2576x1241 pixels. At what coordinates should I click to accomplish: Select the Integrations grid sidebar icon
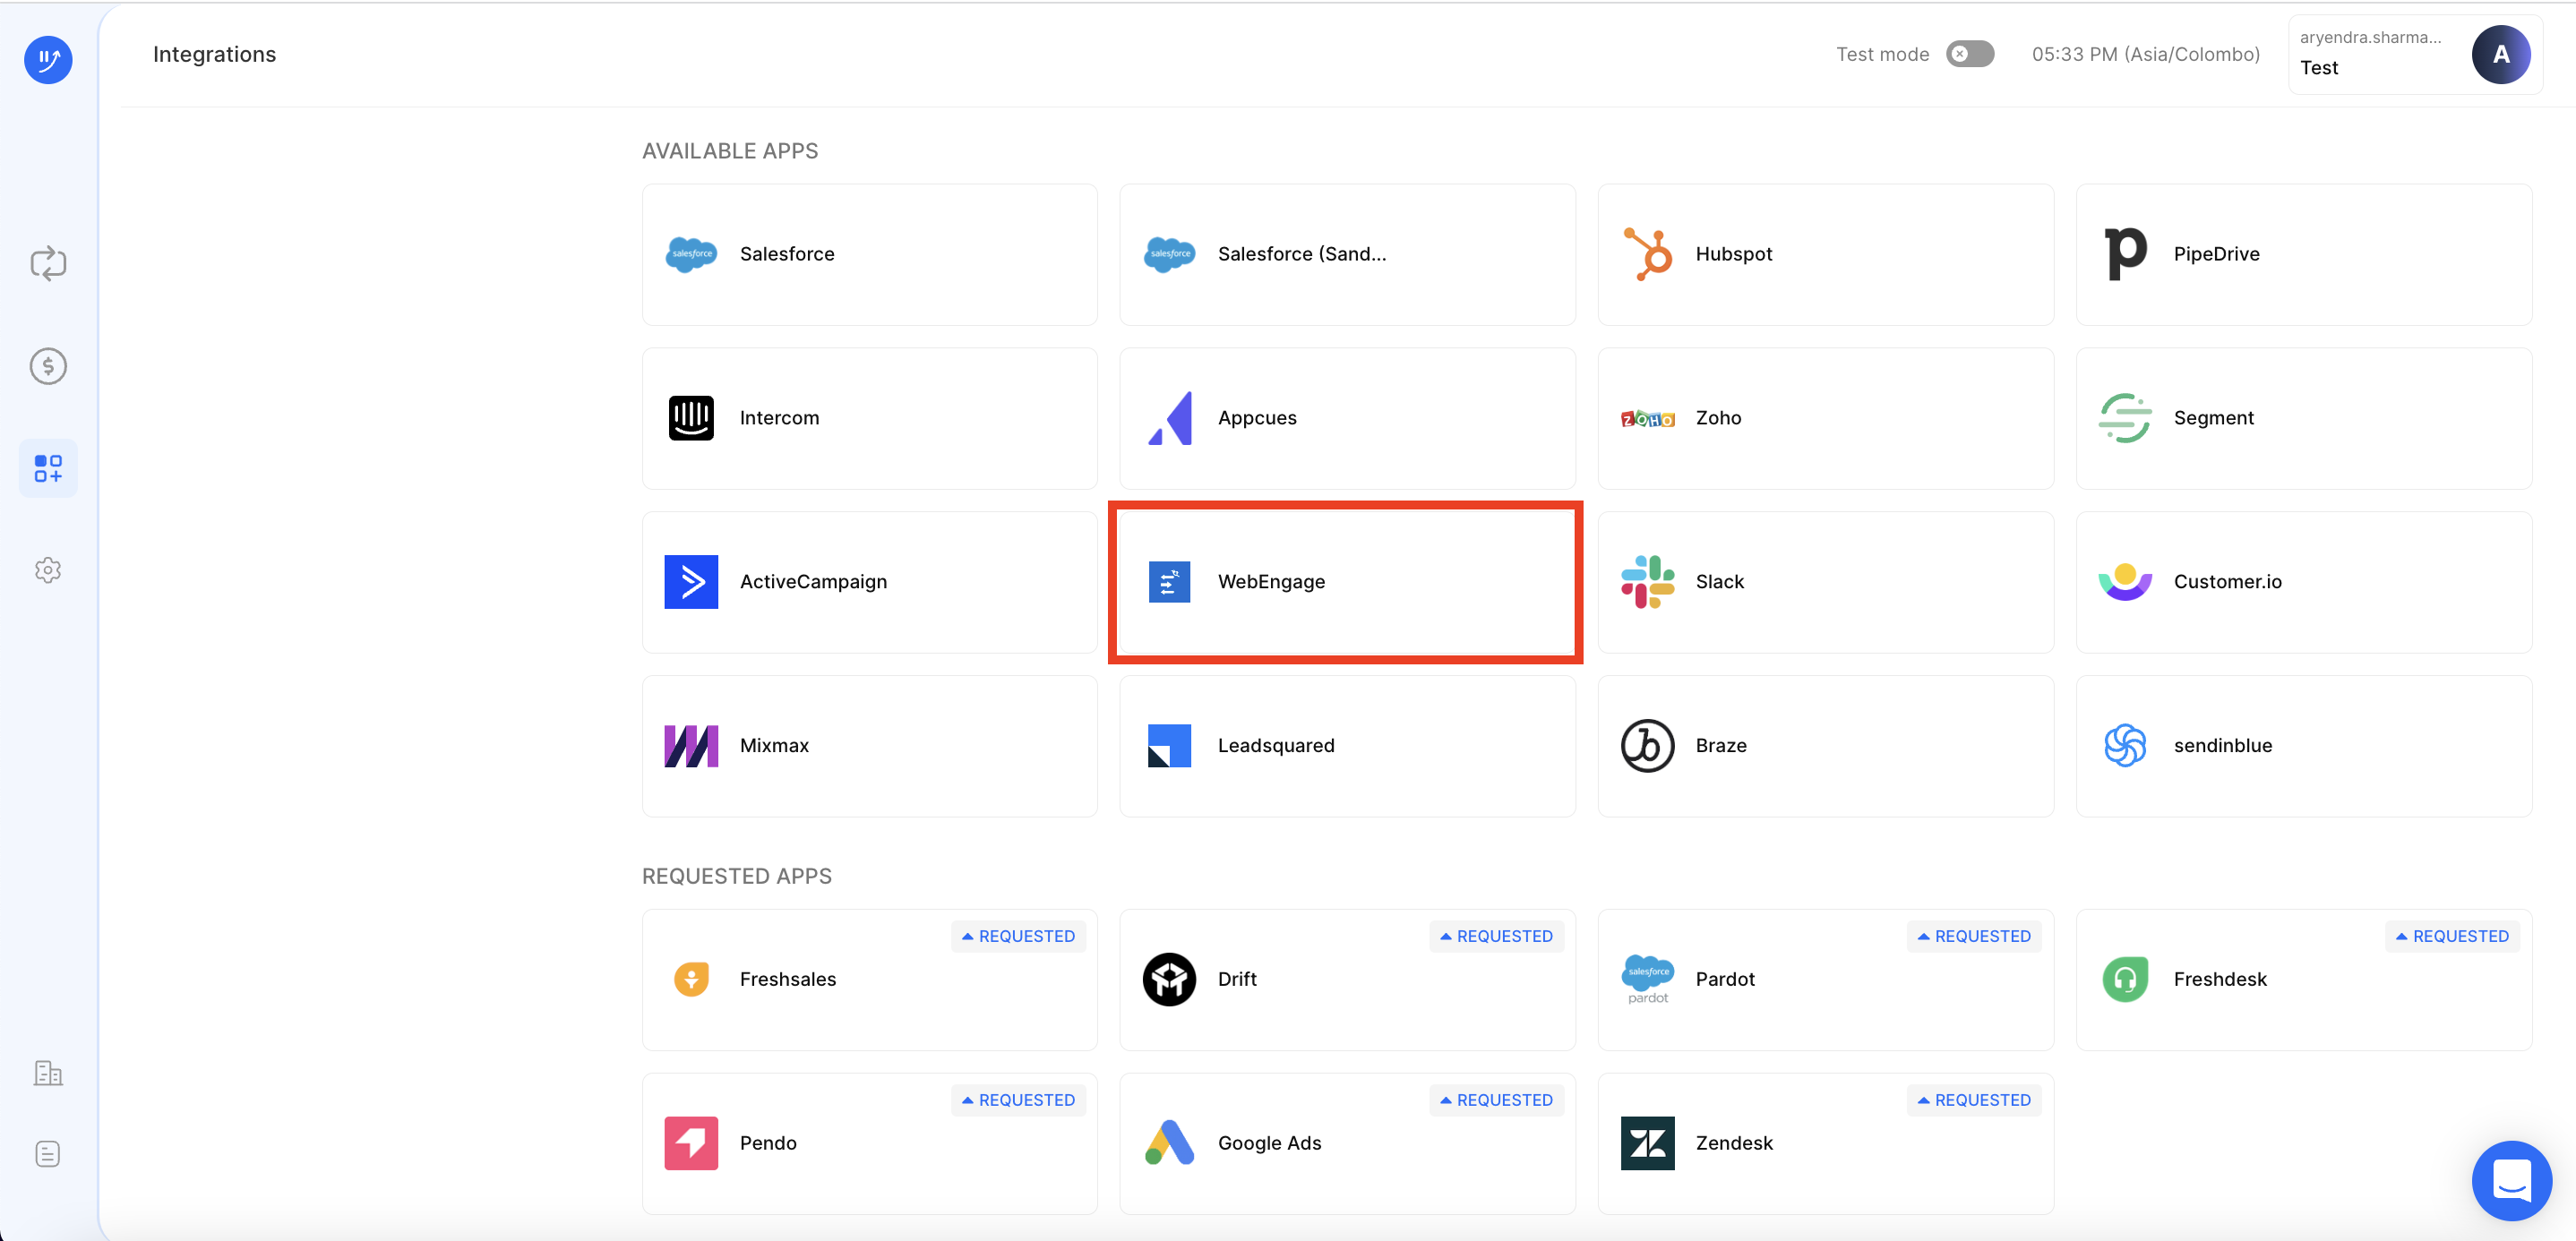point(48,468)
